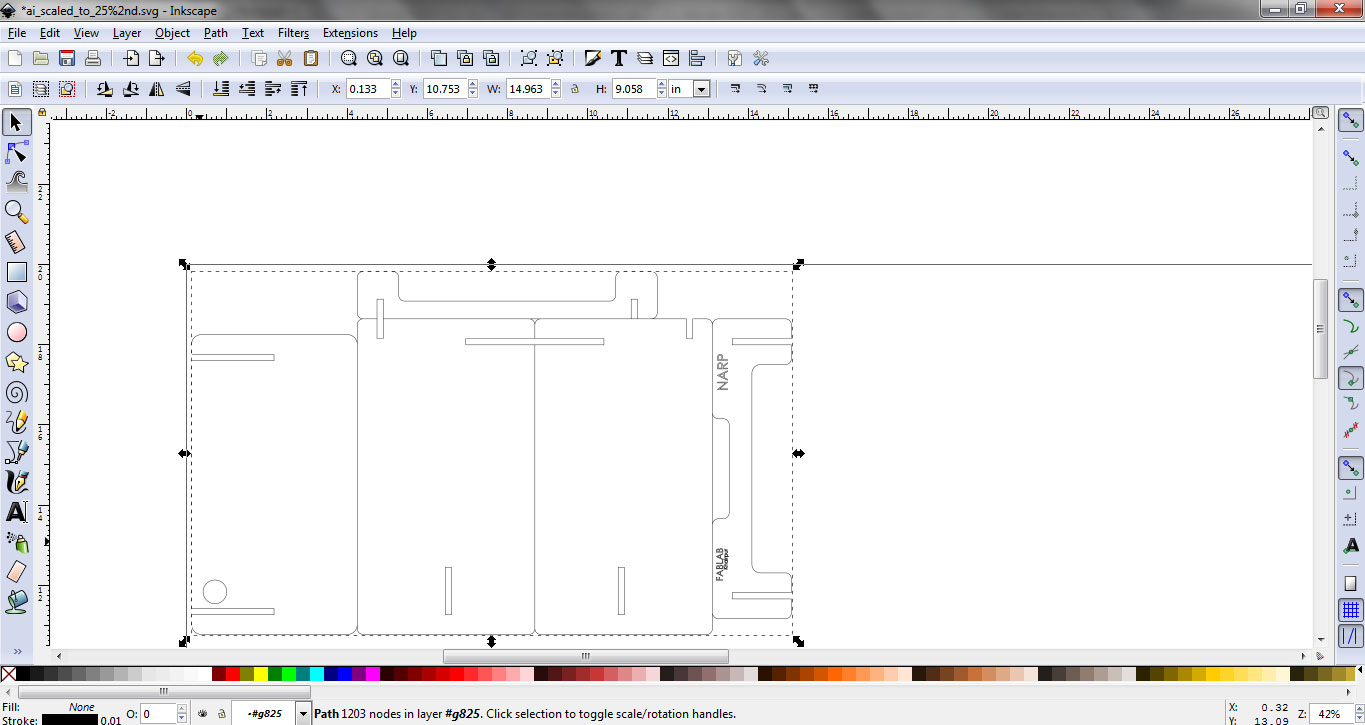The width and height of the screenshot is (1365, 725).
Task: Choose the Spiral tool
Action: point(17,392)
